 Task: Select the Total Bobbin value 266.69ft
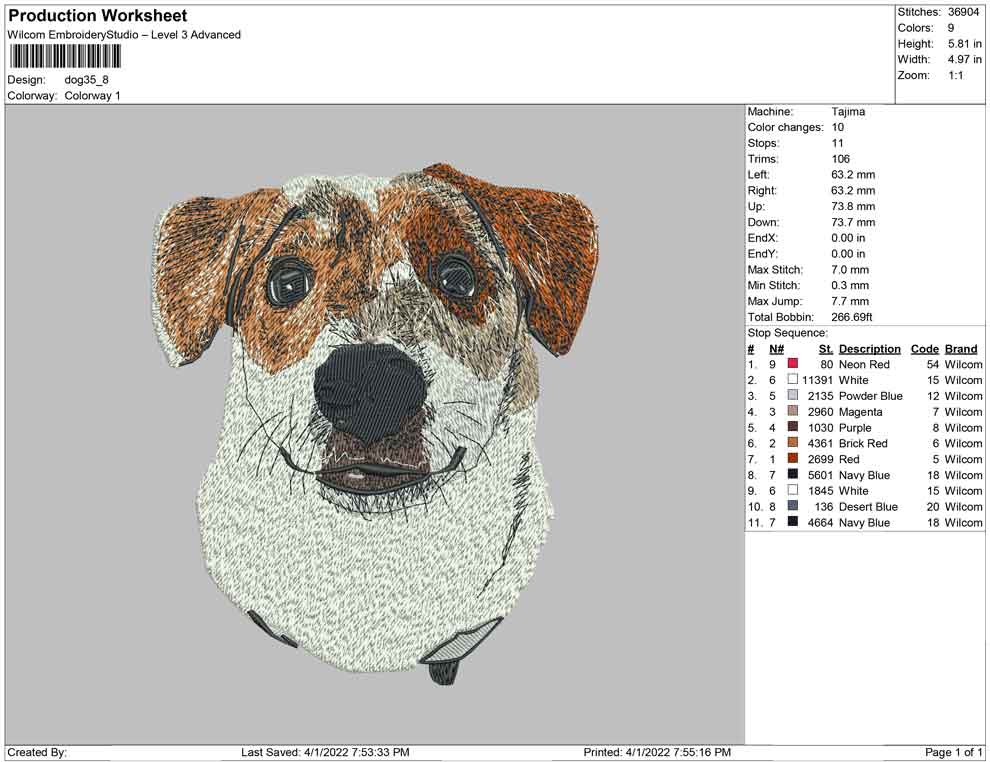click(x=852, y=317)
